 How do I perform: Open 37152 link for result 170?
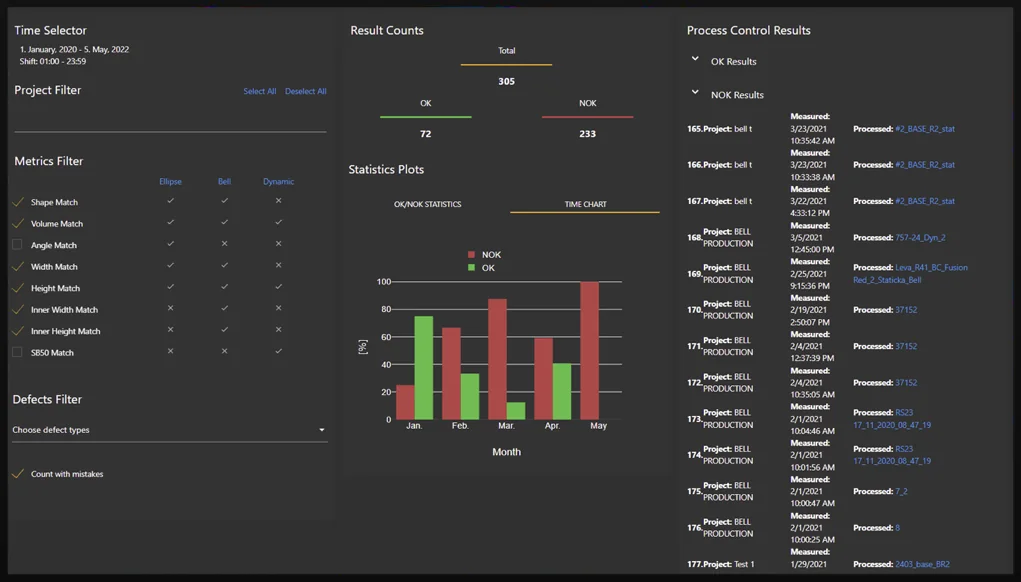(906, 310)
